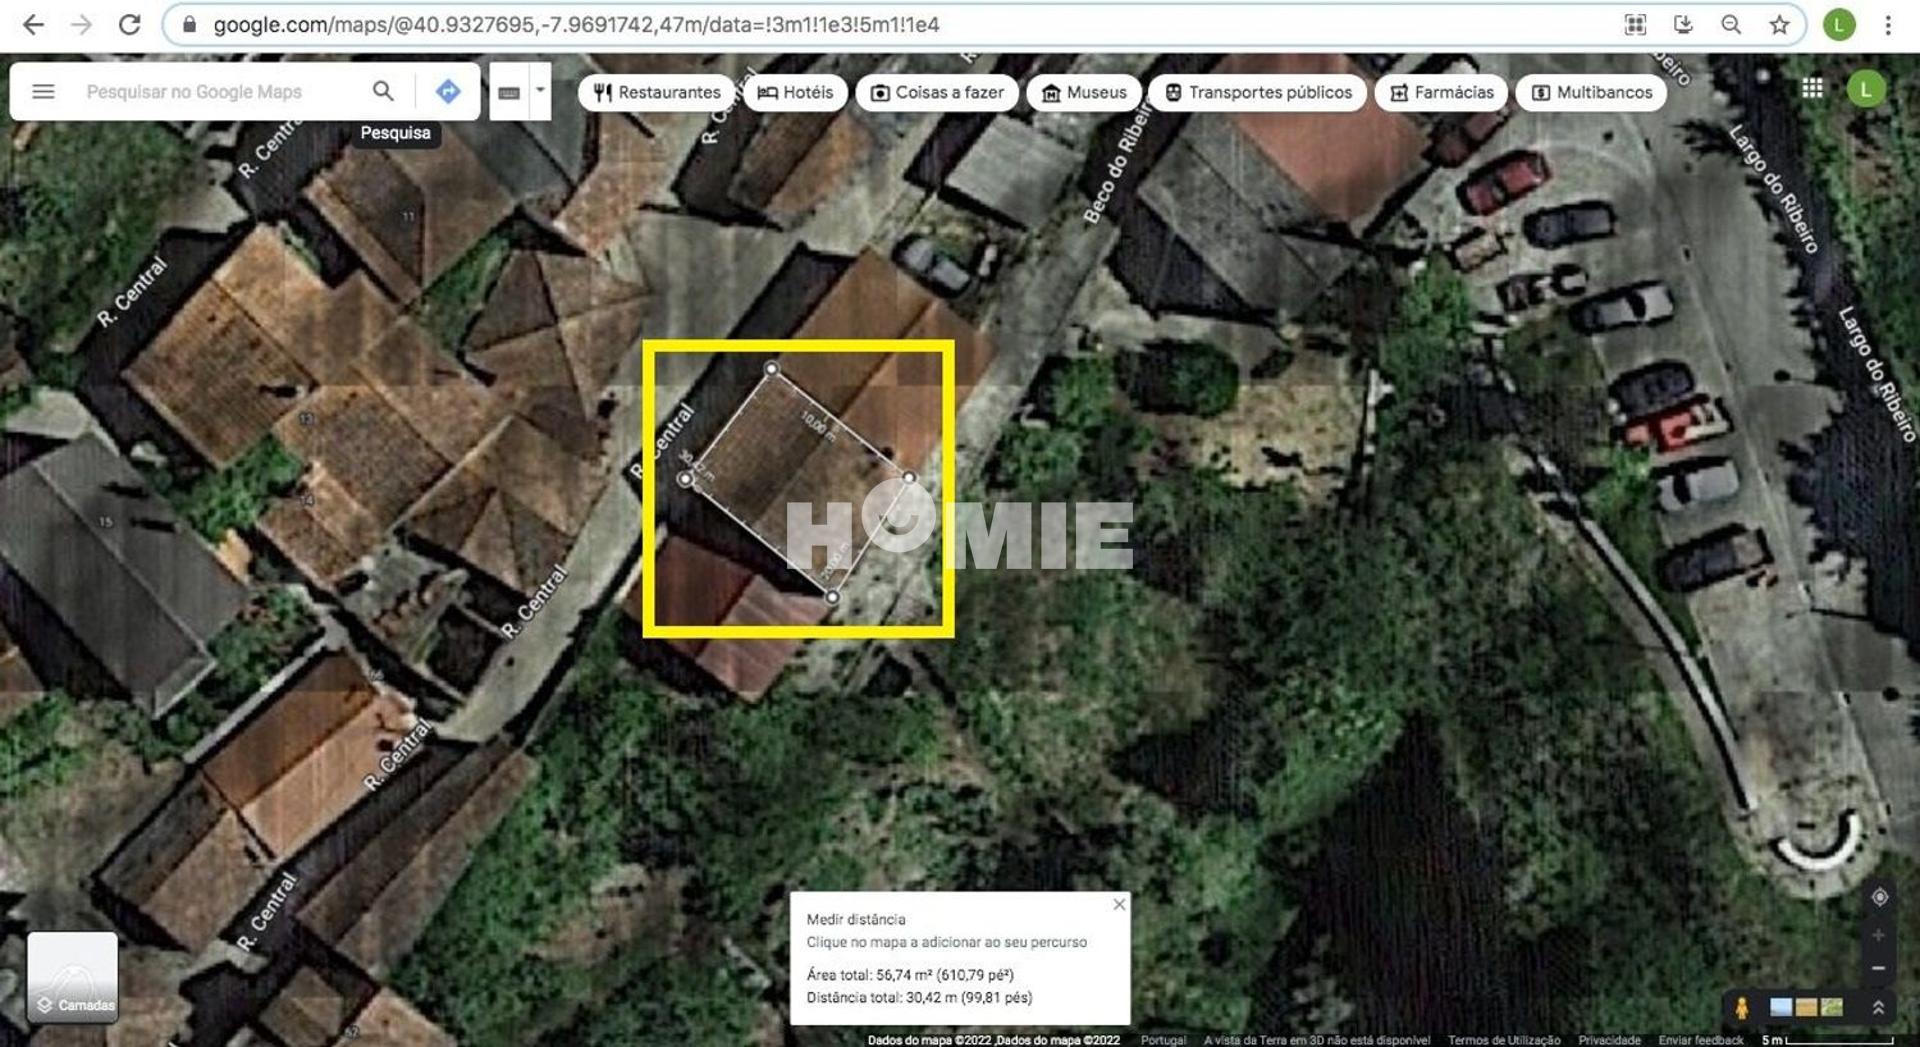Open the blue imagery thumbnail

[x=1781, y=1007]
